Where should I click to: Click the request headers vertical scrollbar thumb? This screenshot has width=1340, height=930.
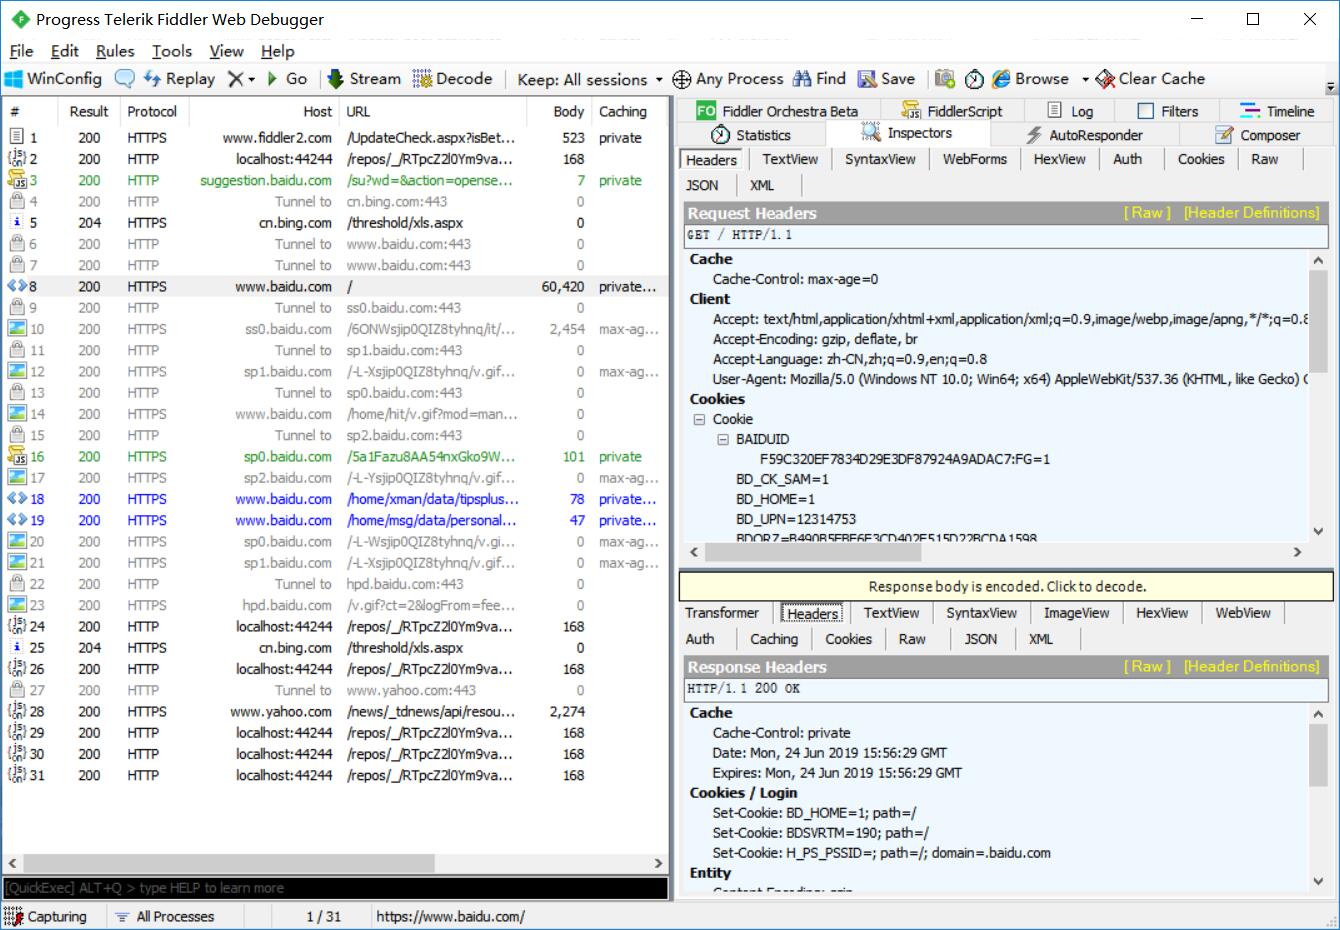(1318, 321)
